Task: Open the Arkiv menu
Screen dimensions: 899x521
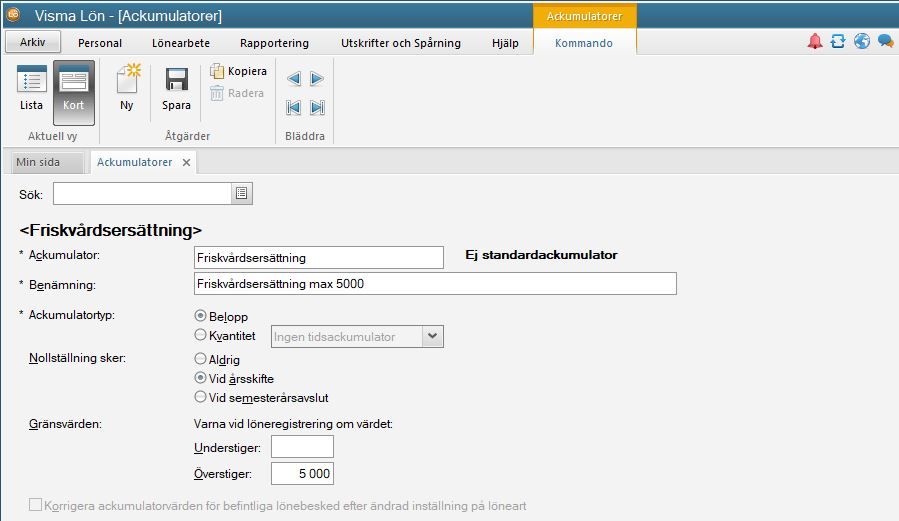Action: click(x=33, y=42)
